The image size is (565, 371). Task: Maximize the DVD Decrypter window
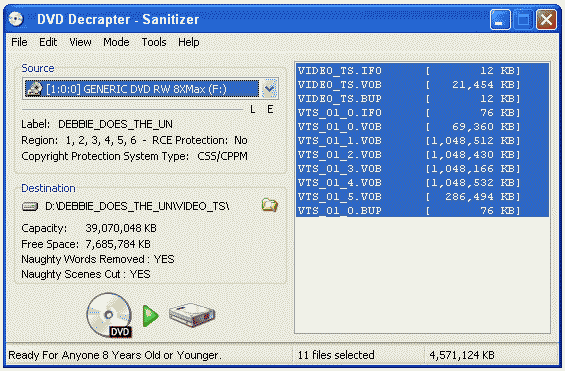[x=523, y=19]
